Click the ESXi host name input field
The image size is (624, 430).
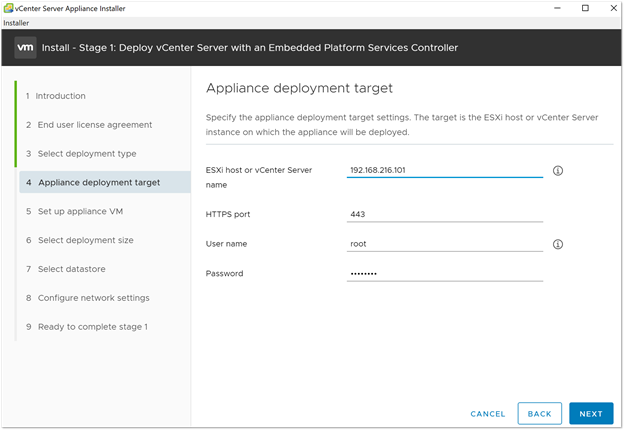pyautogui.click(x=444, y=170)
